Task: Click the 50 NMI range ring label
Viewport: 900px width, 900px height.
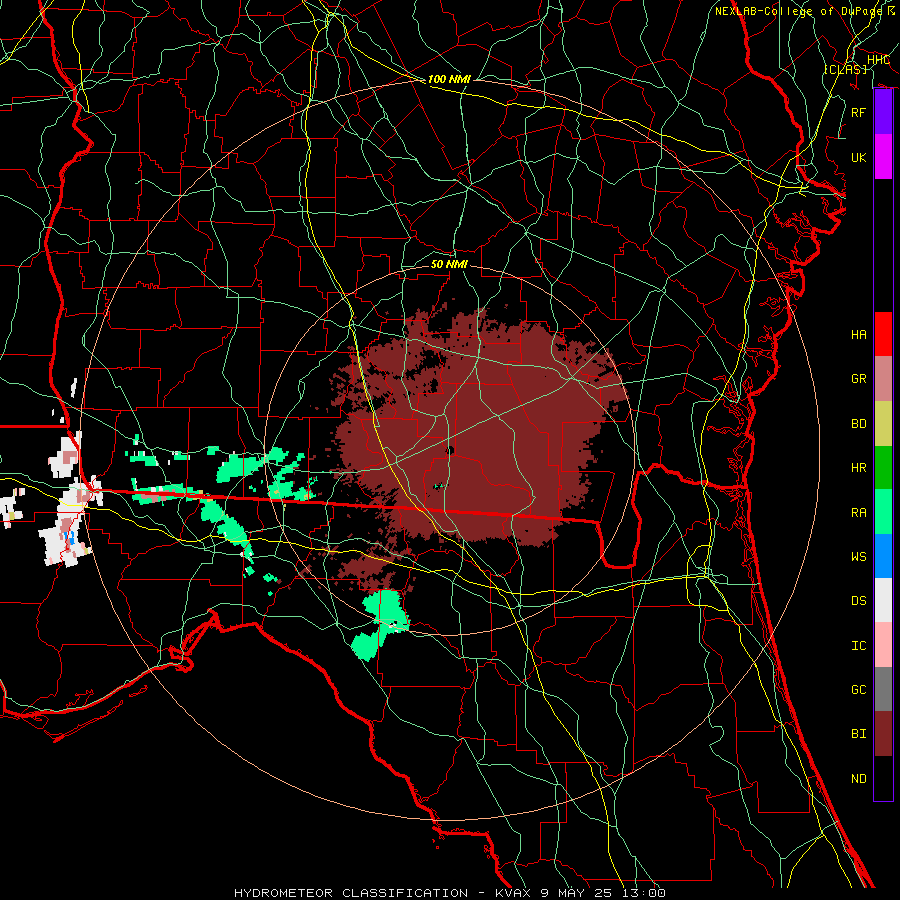Action: [x=449, y=264]
